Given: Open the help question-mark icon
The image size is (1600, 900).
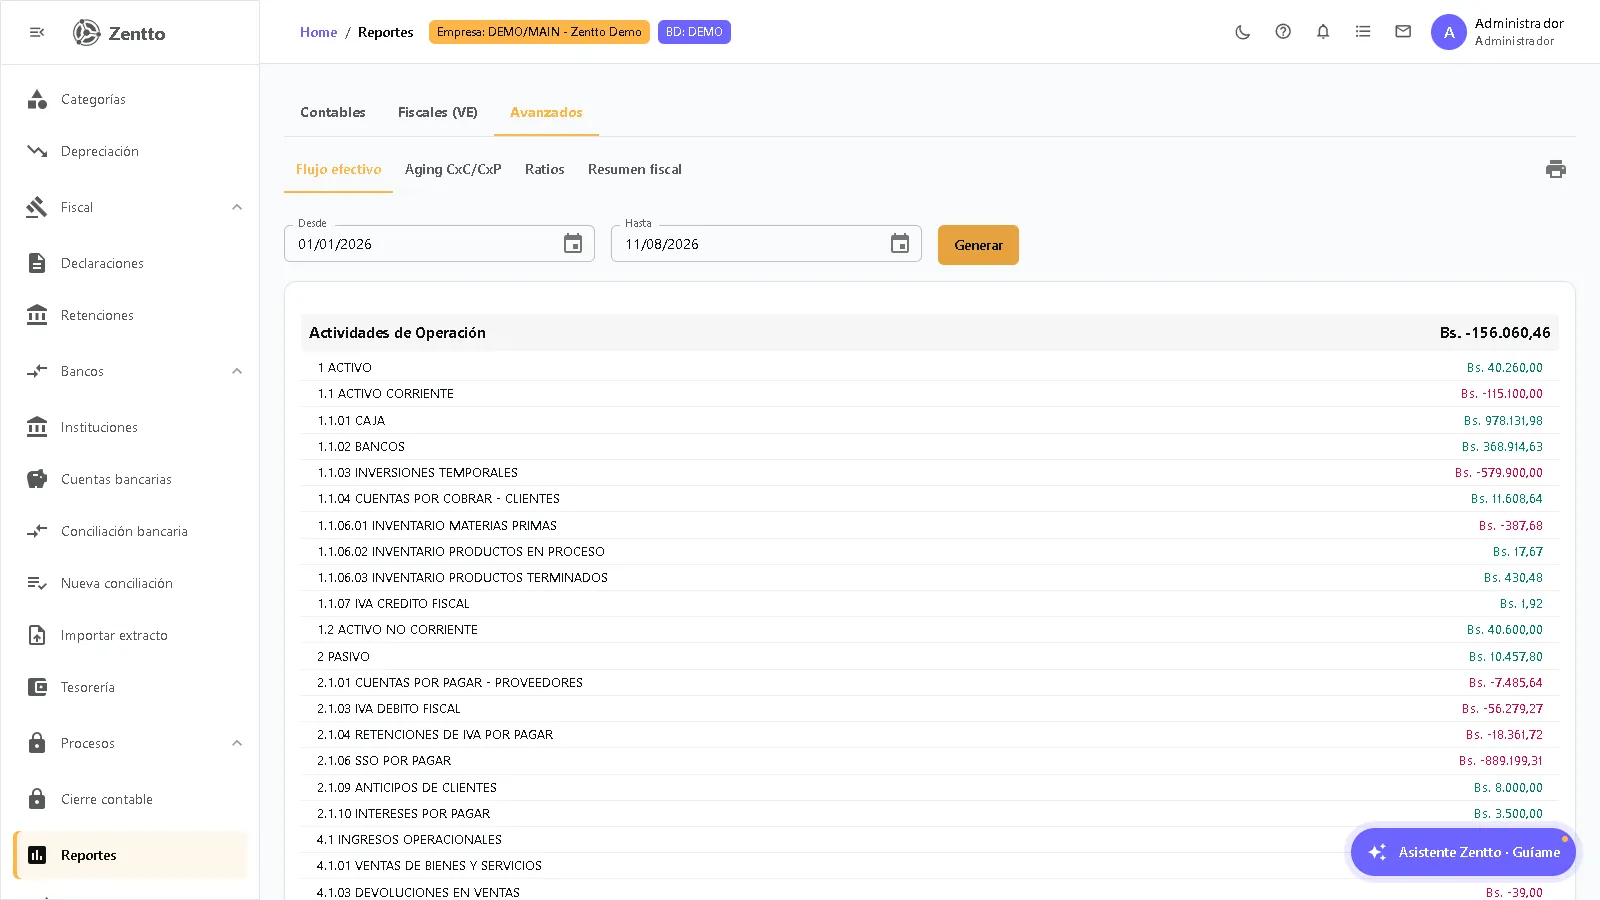Looking at the screenshot, I should pyautogui.click(x=1283, y=32).
